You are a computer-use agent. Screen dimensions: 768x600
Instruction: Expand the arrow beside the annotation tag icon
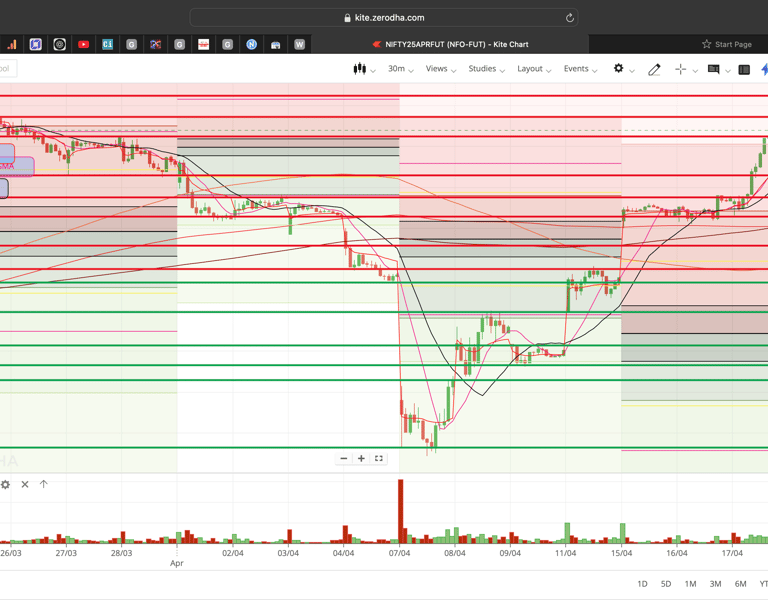pyautogui.click(x=728, y=71)
